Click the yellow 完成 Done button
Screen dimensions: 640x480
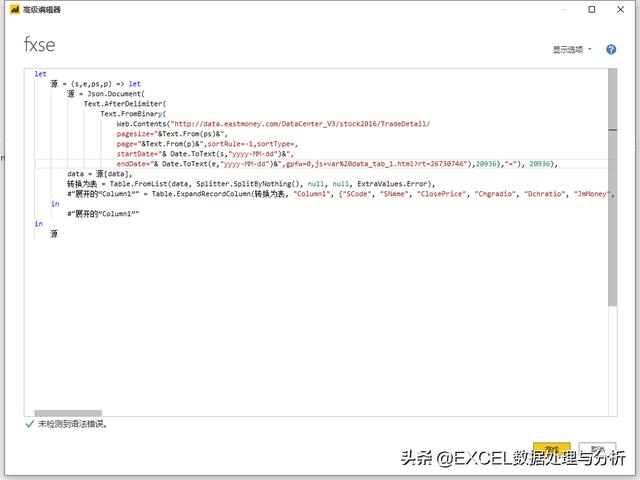(x=551, y=449)
